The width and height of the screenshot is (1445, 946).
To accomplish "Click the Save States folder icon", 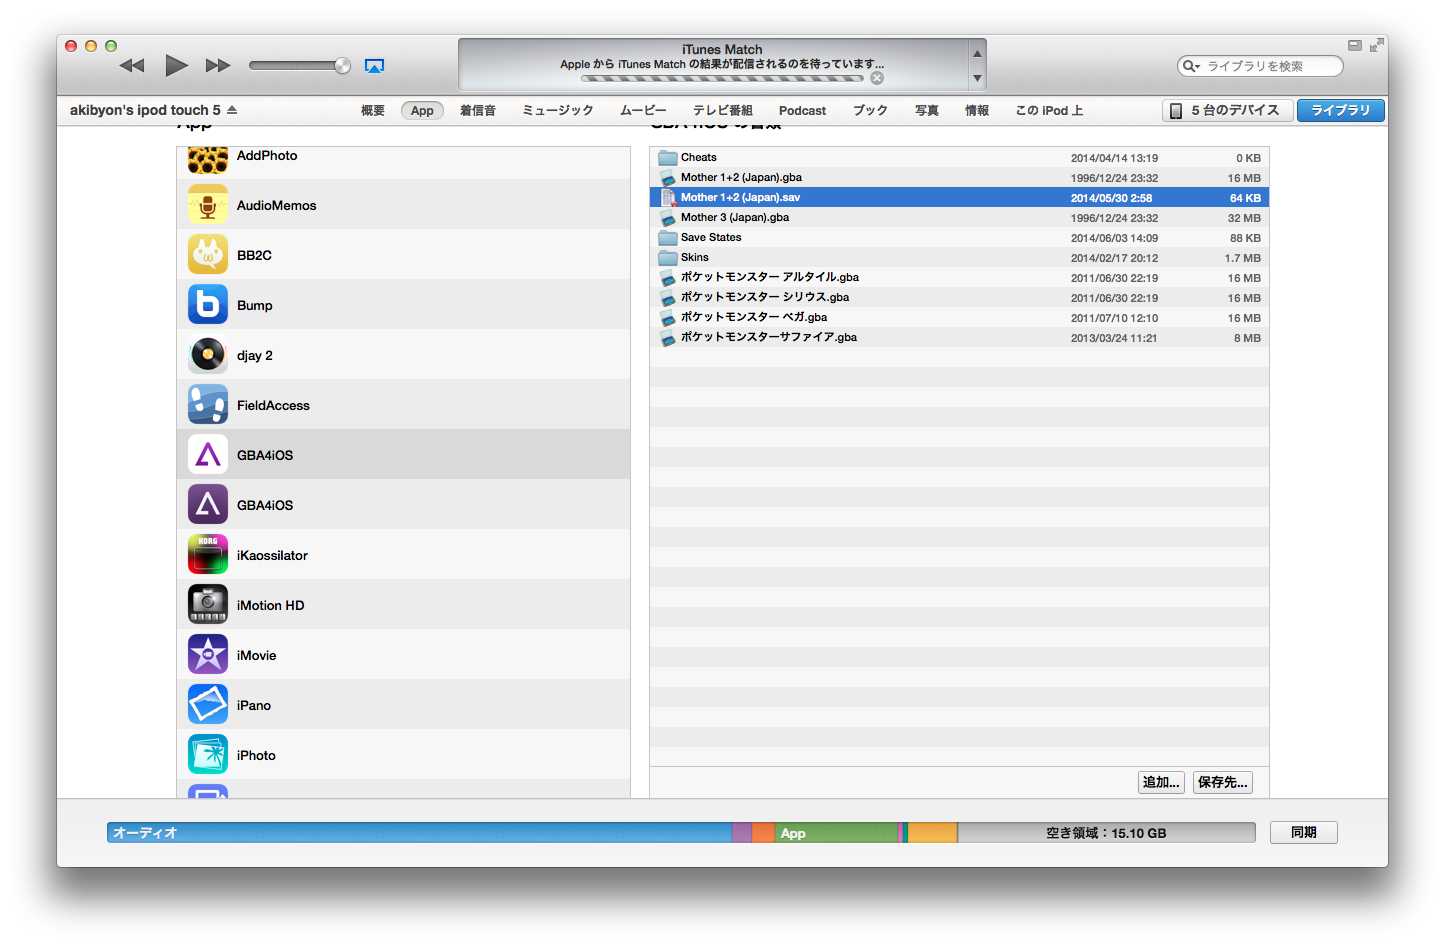I will click(668, 238).
